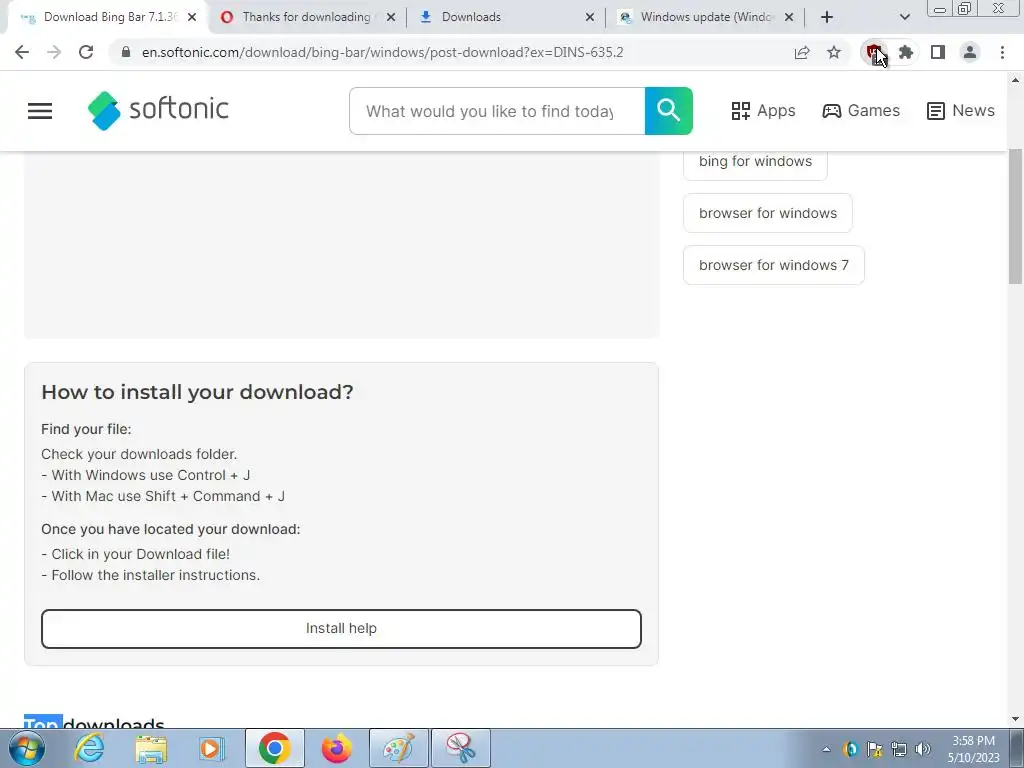
Task: Go back to the previous page
Action: coord(22,52)
